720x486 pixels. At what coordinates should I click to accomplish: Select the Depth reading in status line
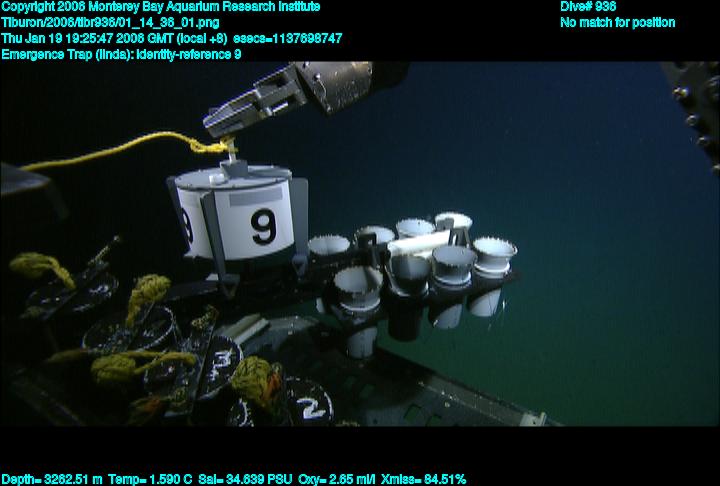click(x=51, y=479)
